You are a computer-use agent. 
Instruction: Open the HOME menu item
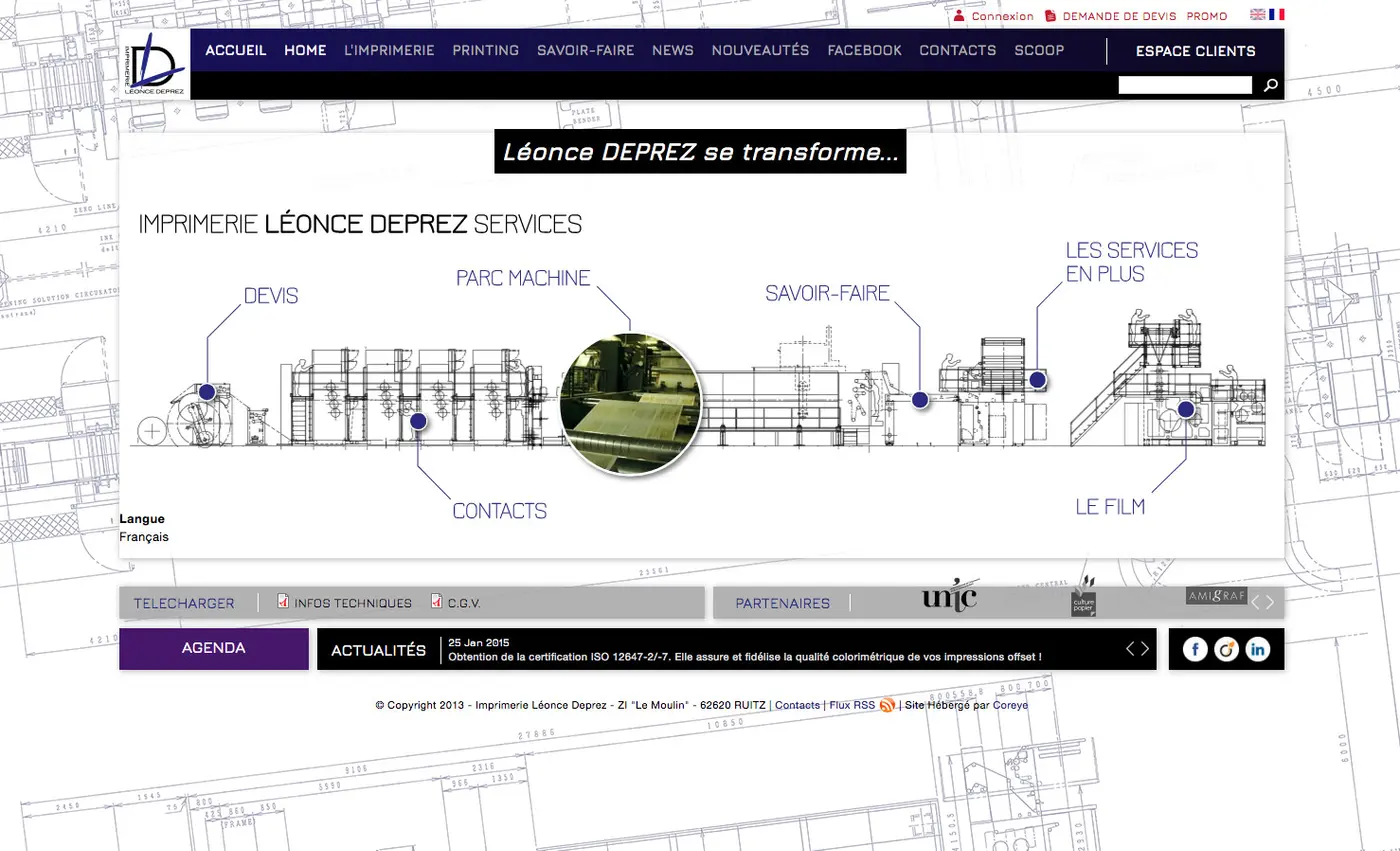(x=305, y=50)
